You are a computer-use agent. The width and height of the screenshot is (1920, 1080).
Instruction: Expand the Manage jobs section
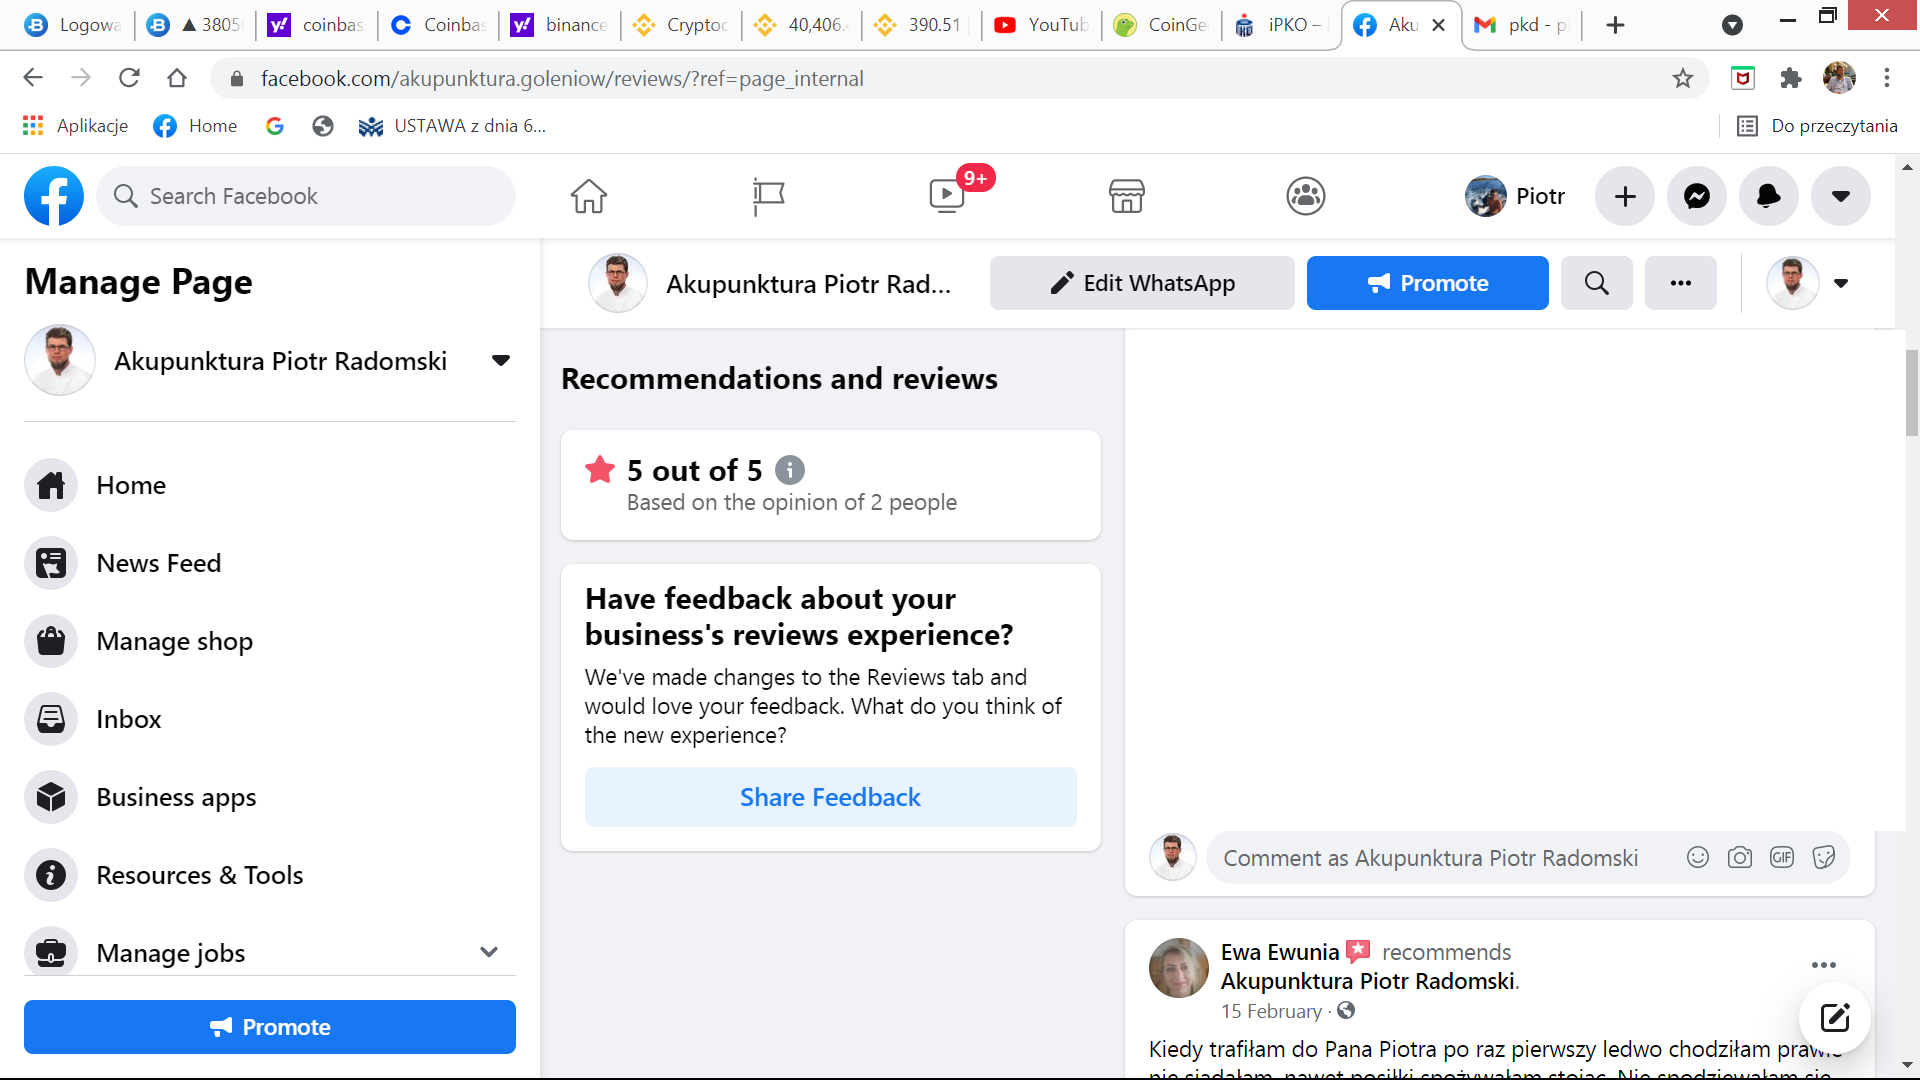click(x=489, y=952)
